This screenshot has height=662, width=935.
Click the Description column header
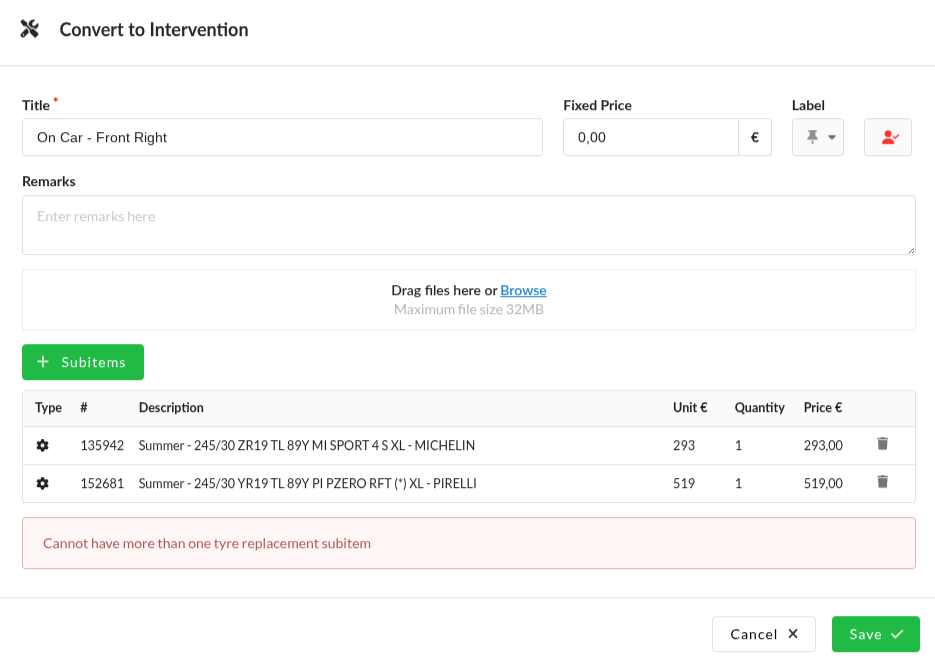171,408
